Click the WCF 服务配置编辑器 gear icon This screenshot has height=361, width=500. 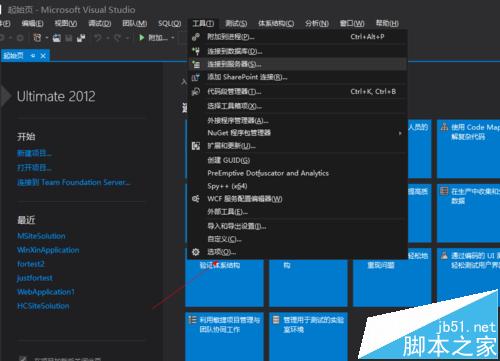click(x=196, y=199)
